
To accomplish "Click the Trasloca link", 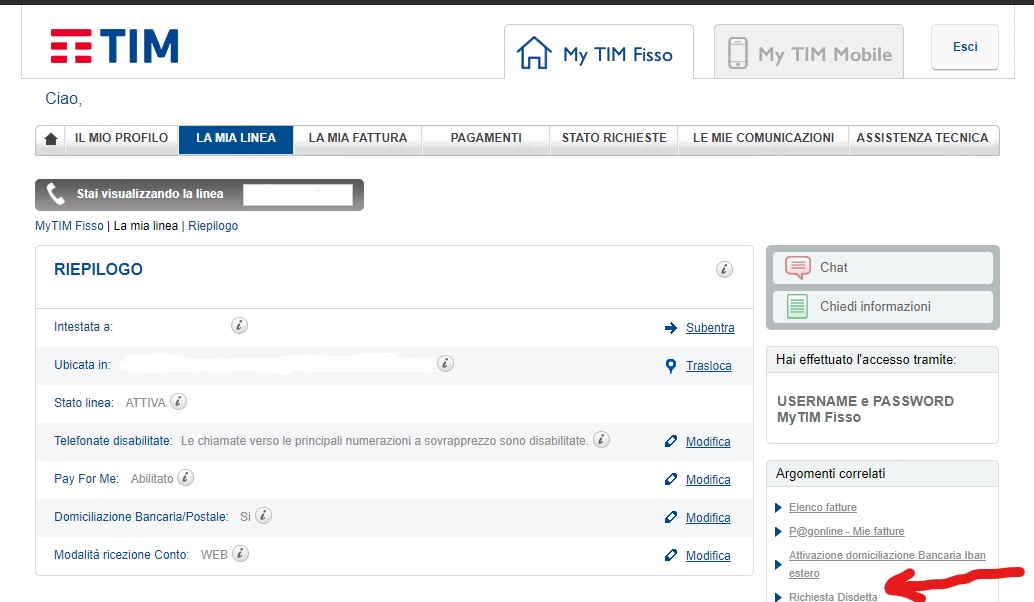I will point(708,366).
